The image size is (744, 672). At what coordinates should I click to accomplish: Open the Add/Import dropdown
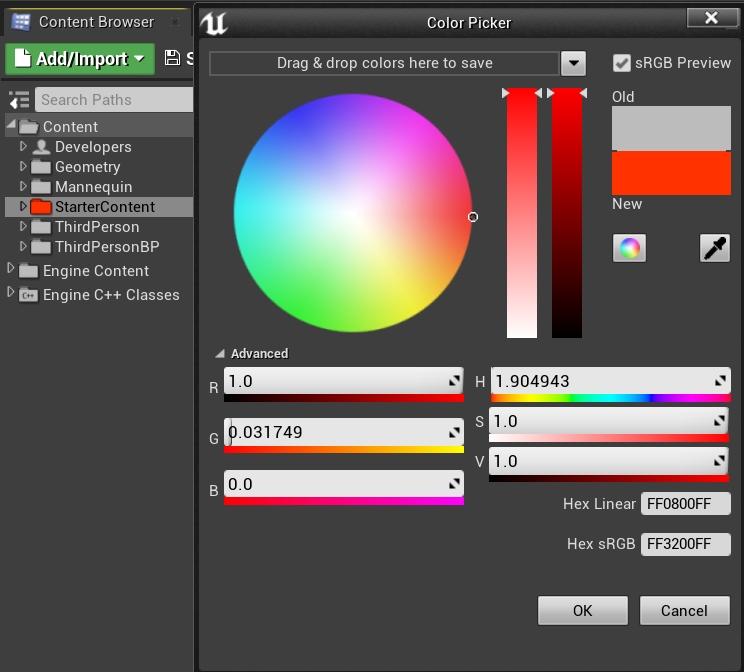tap(80, 59)
